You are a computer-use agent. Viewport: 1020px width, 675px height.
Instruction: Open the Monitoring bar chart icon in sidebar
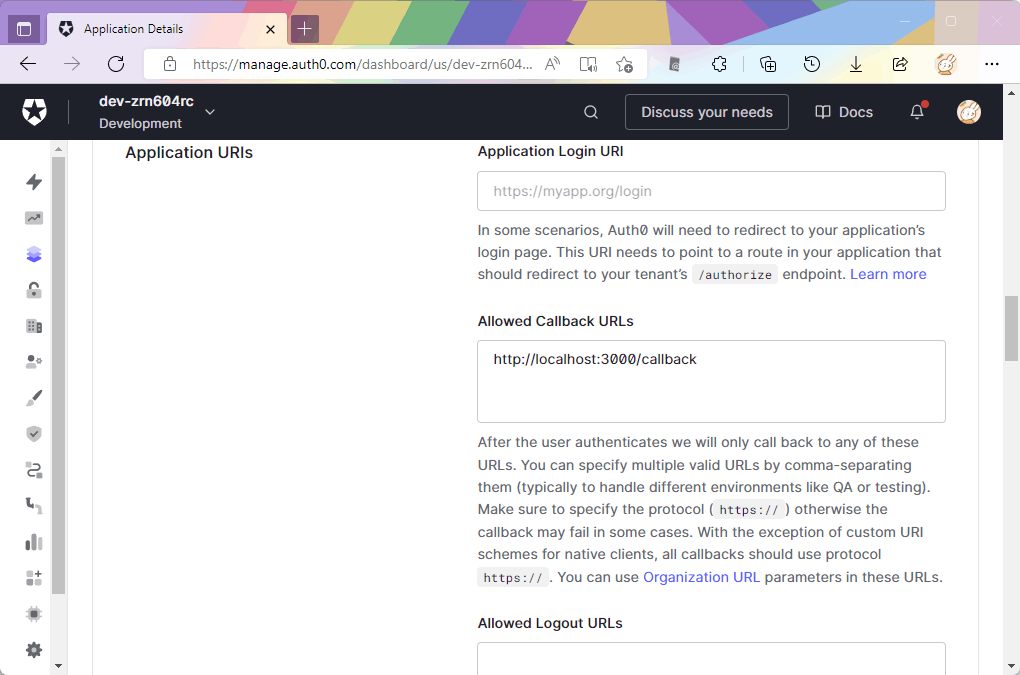(x=34, y=542)
